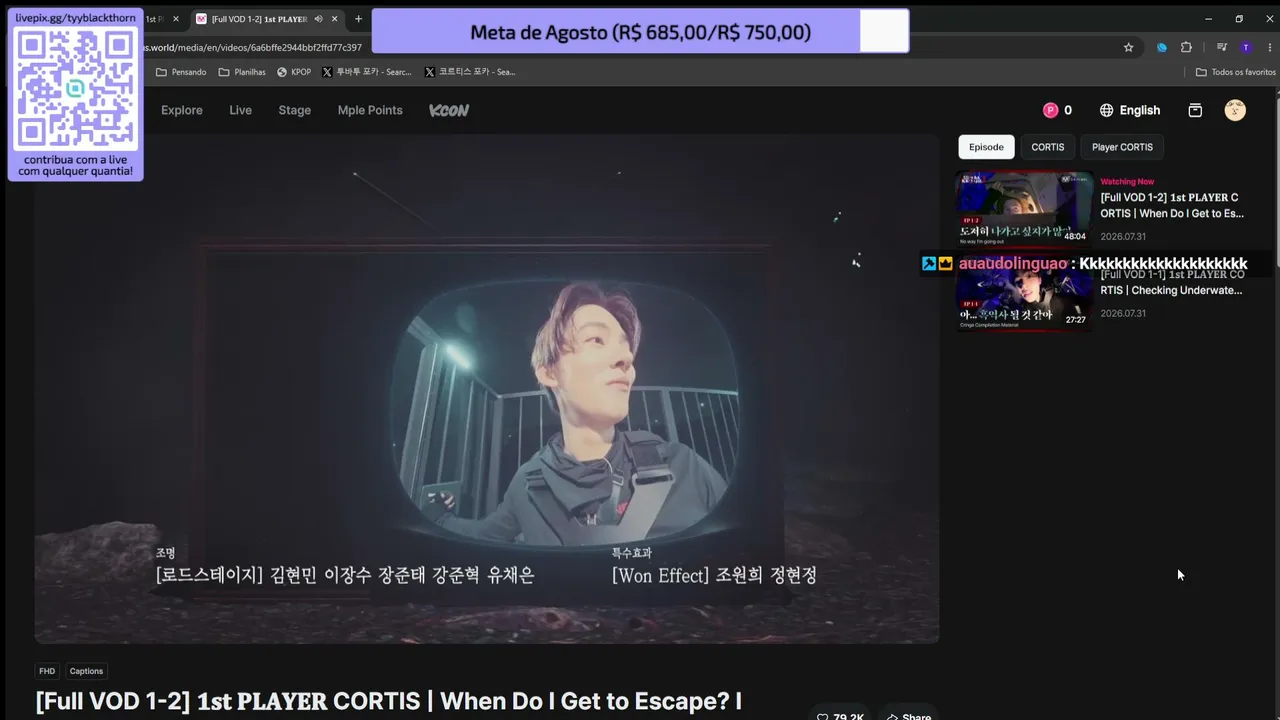Click the video player to pause
The image size is (1280, 720).
tap(487, 389)
